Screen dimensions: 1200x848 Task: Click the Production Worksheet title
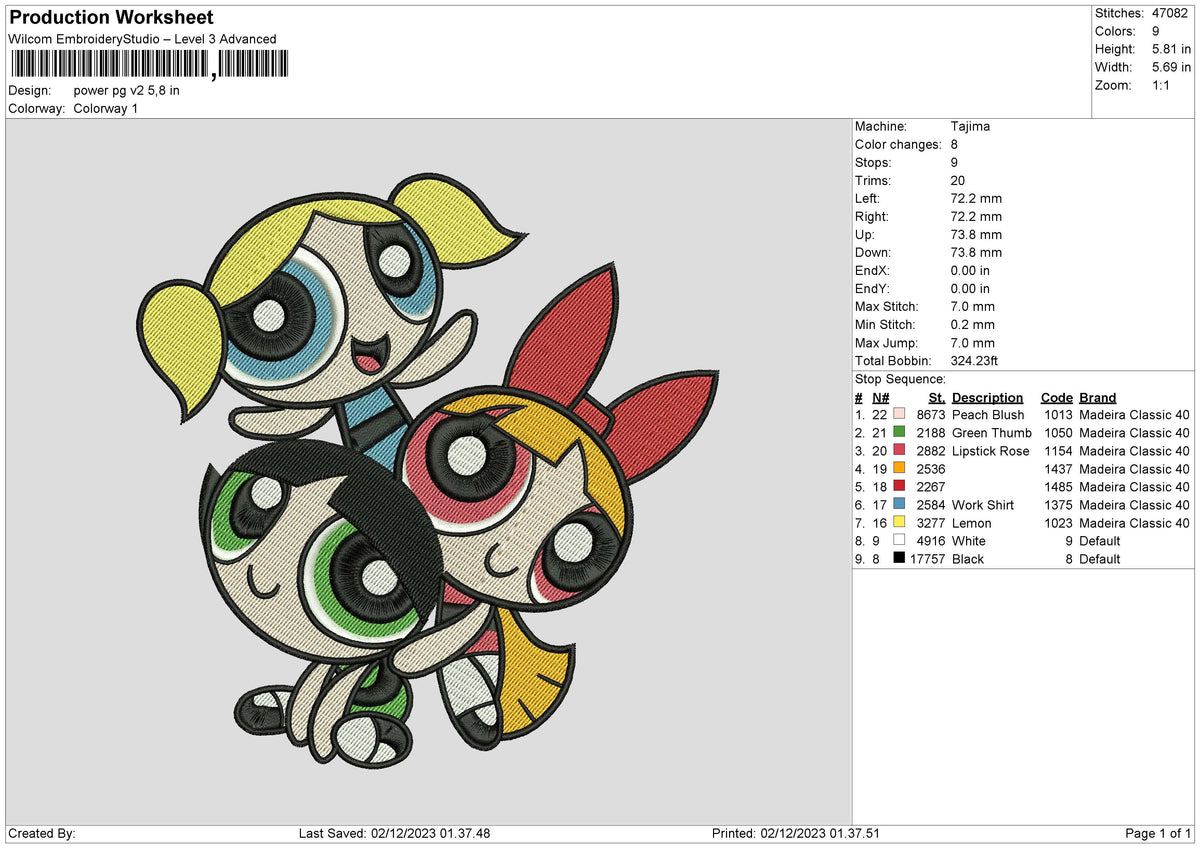pos(111,18)
